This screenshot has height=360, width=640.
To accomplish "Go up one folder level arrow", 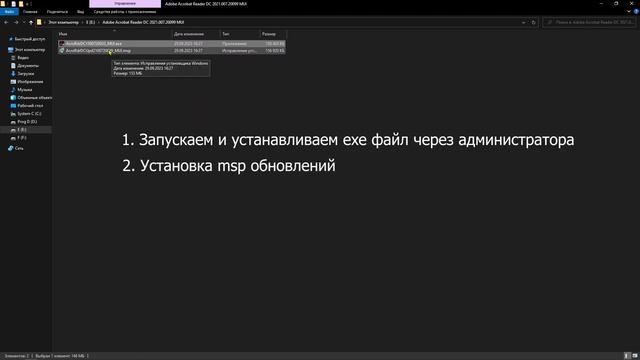I will point(31,22).
